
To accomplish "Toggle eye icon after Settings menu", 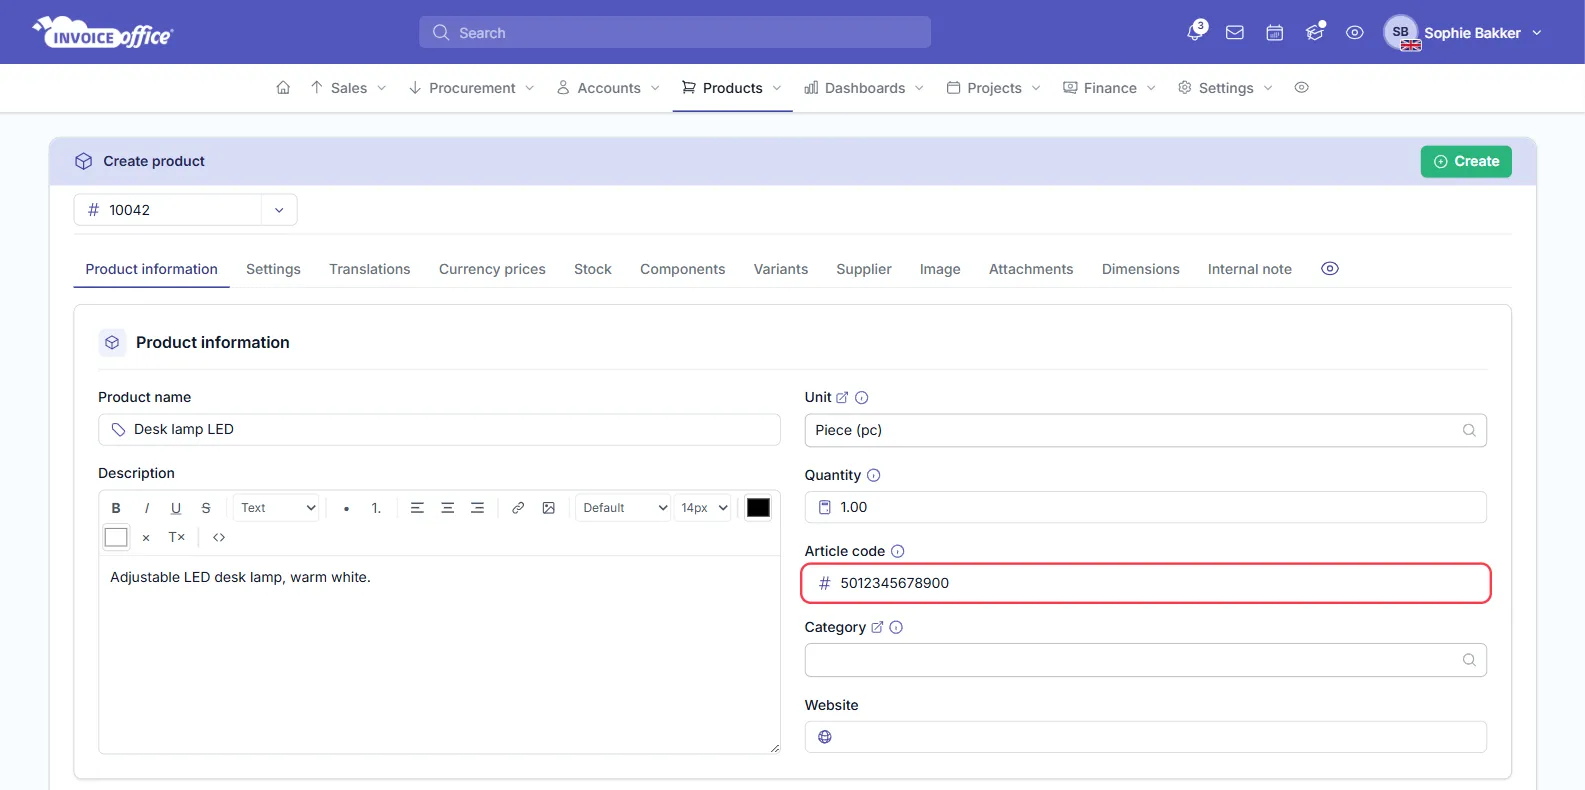I will [1301, 88].
